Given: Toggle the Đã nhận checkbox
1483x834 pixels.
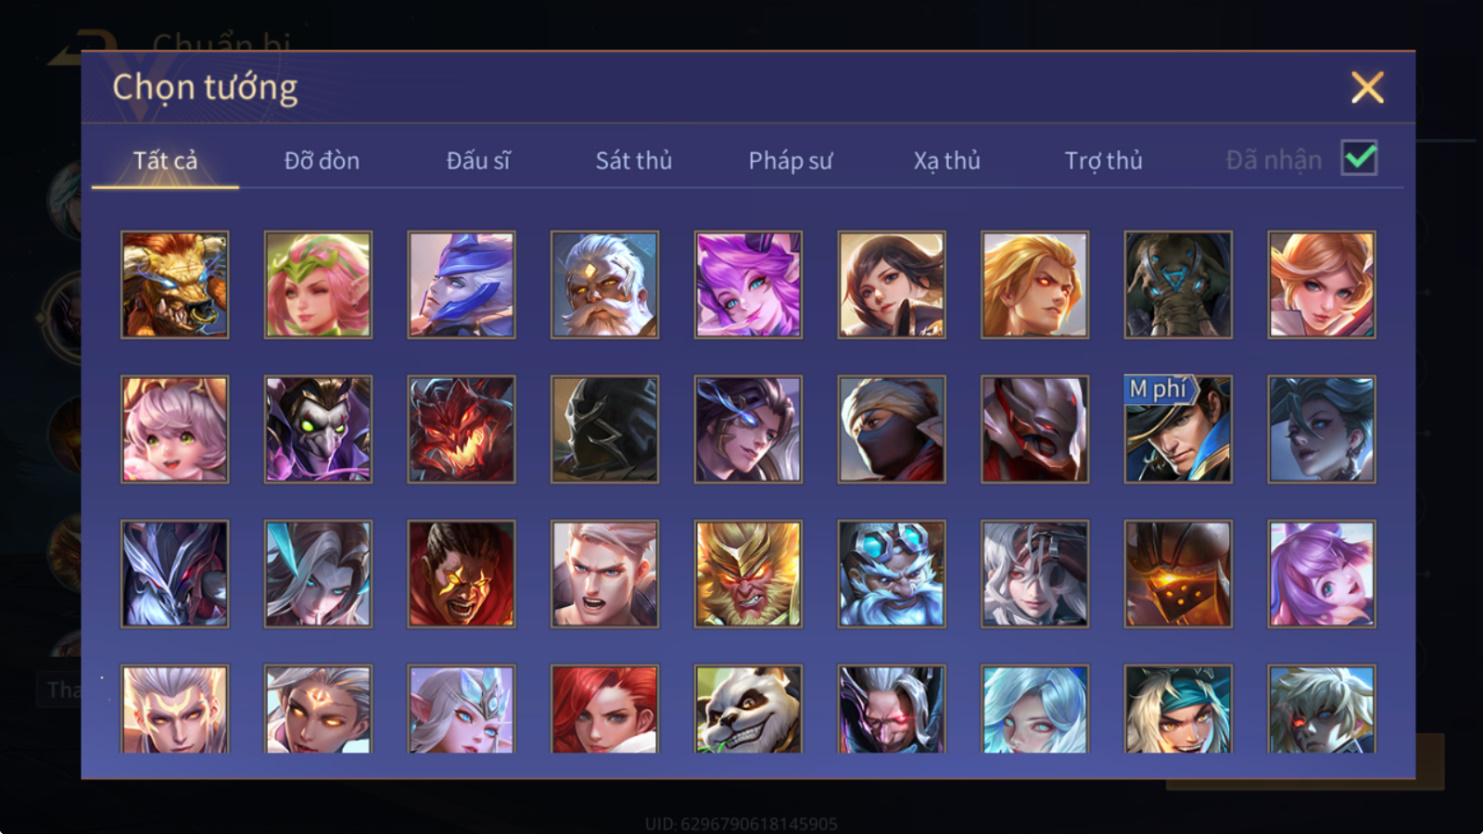Looking at the screenshot, I should click(1359, 158).
